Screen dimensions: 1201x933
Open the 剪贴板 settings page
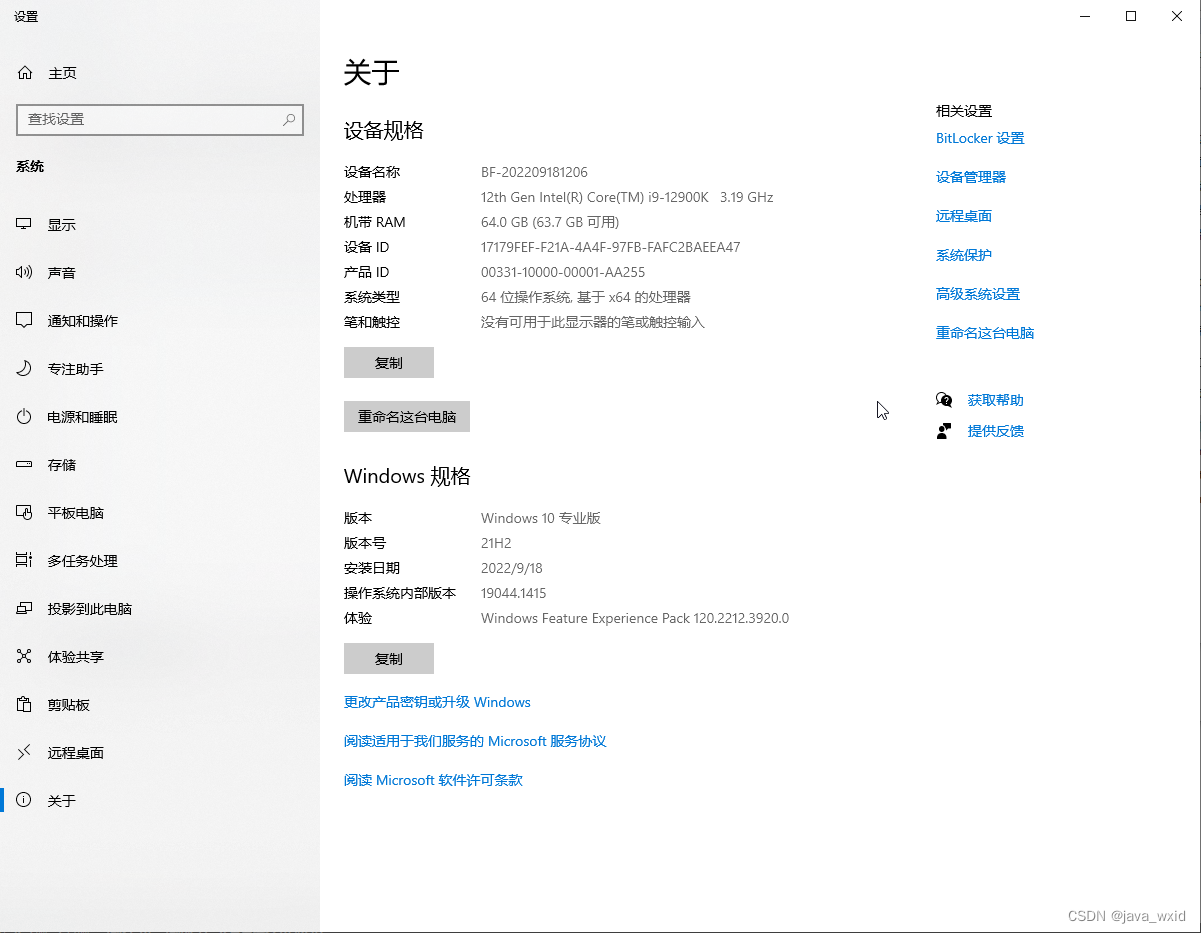(x=160, y=705)
